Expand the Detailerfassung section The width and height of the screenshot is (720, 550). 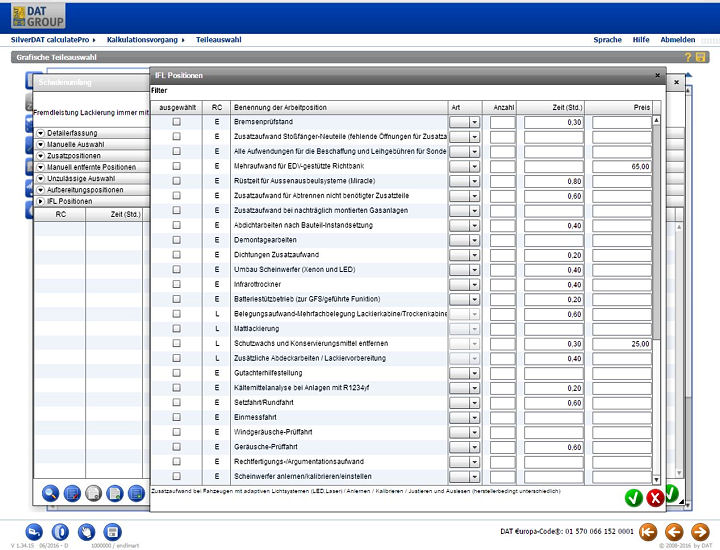[x=40, y=133]
